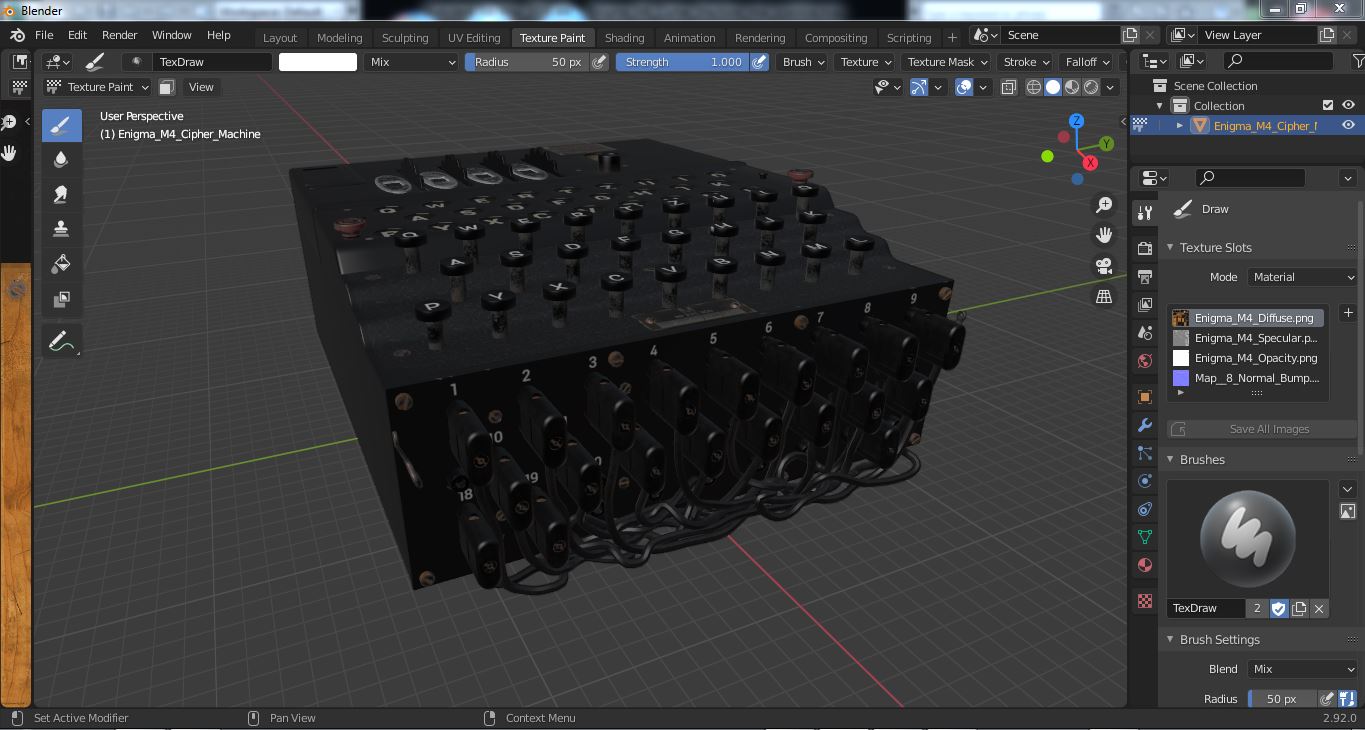This screenshot has width=1365, height=730.
Task: Switch perspective/orthographic grid icon
Action: point(1104,297)
